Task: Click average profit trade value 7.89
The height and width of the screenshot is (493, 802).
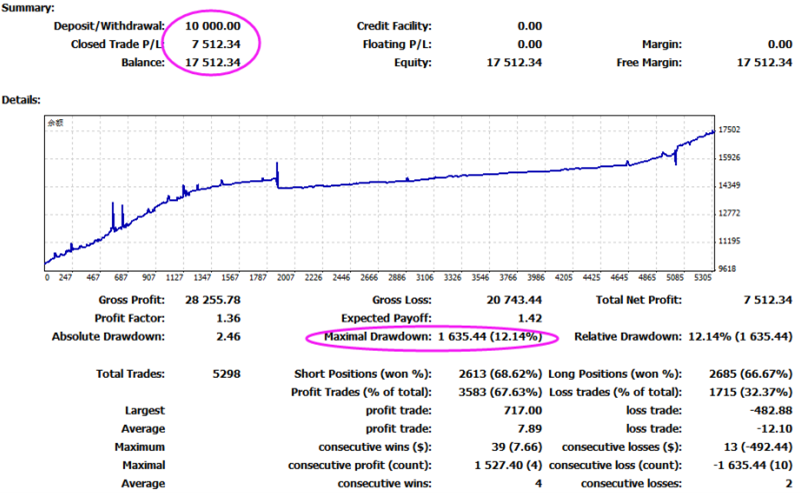Action: point(530,429)
